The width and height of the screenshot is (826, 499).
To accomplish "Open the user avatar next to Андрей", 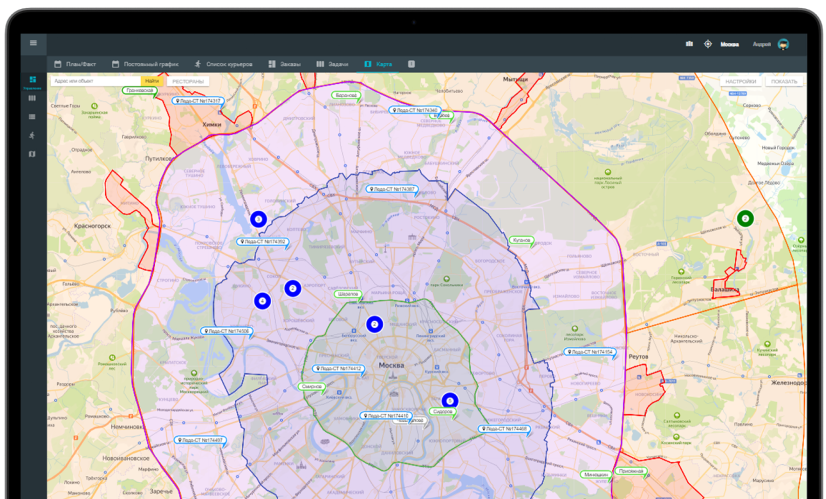I will tap(783, 44).
